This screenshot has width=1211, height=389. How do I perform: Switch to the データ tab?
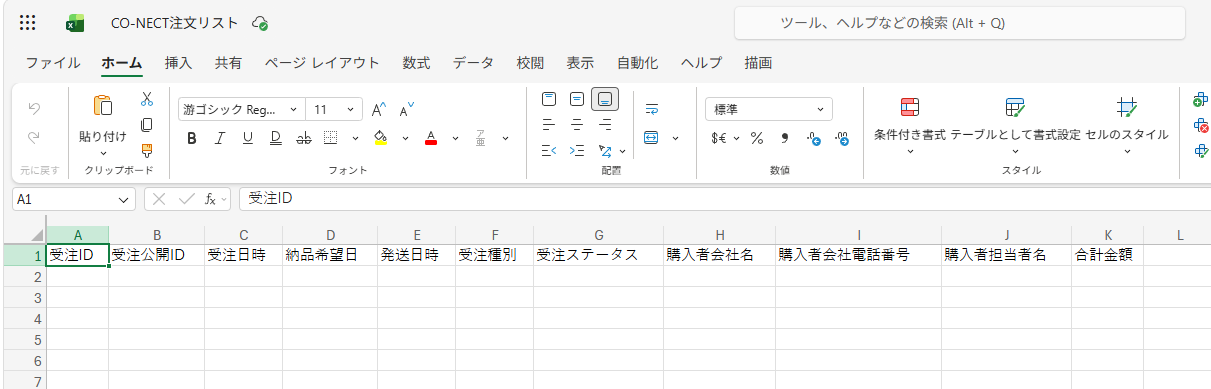click(x=473, y=62)
